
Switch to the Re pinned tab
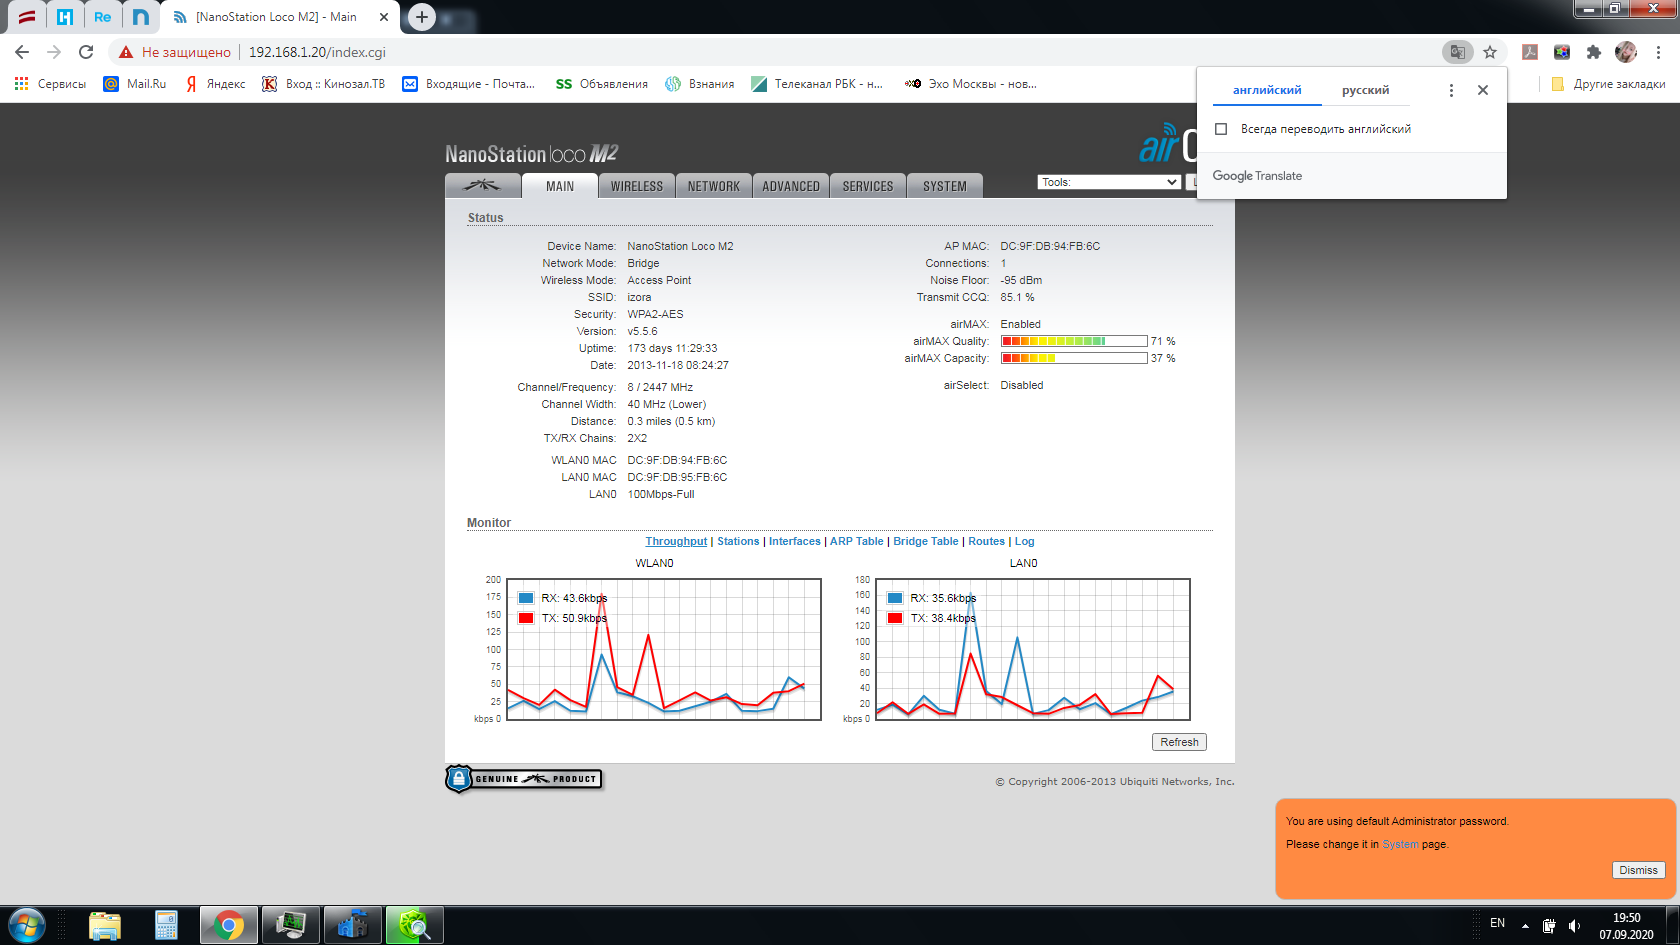[x=103, y=17]
